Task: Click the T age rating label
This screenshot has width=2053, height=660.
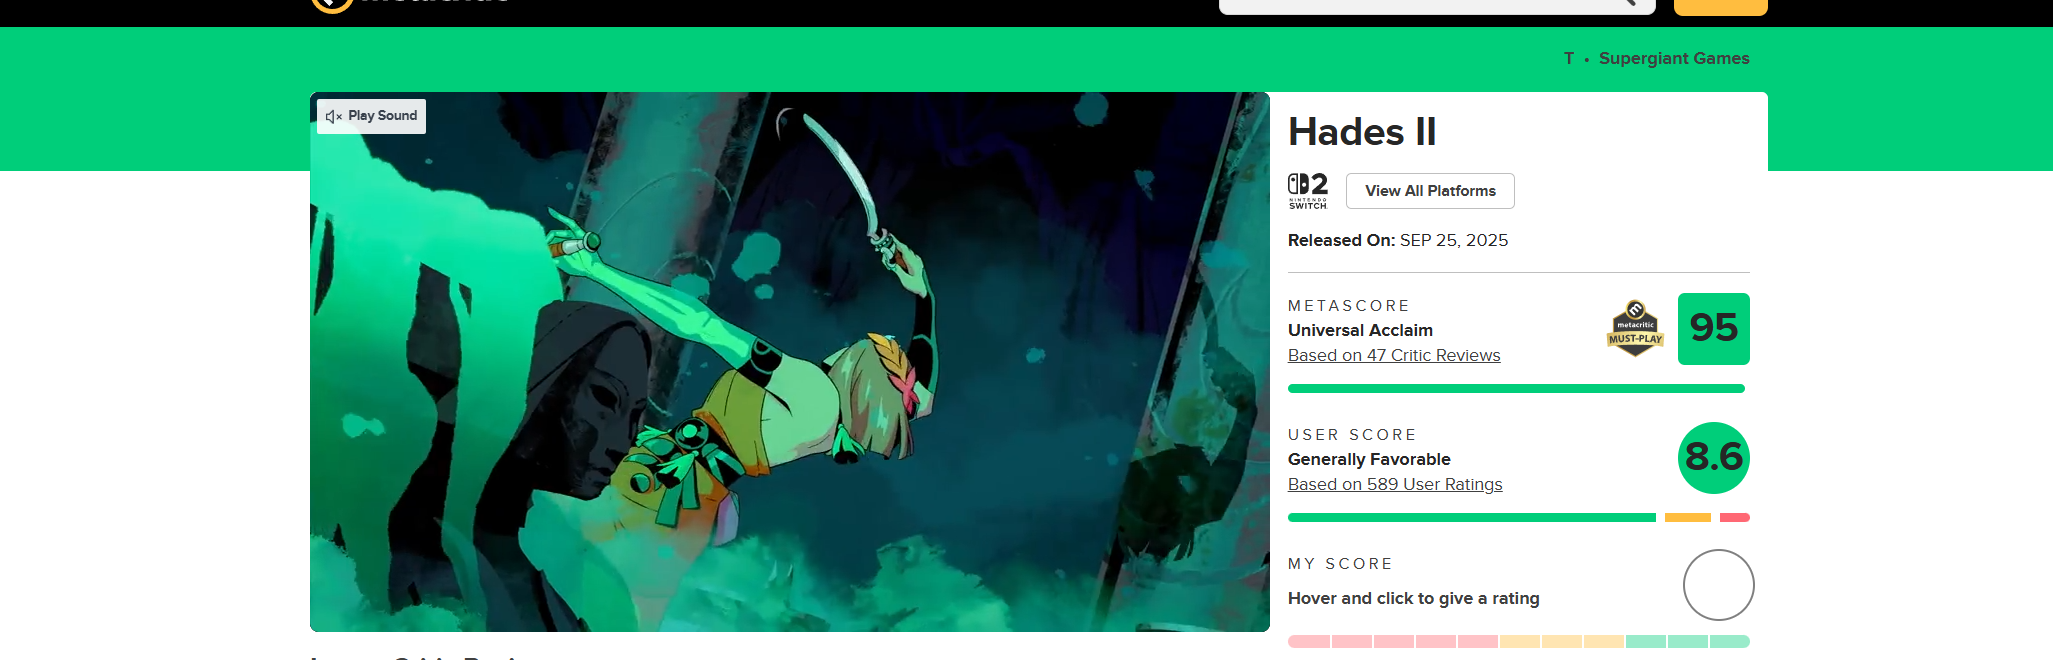Action: point(1569,58)
